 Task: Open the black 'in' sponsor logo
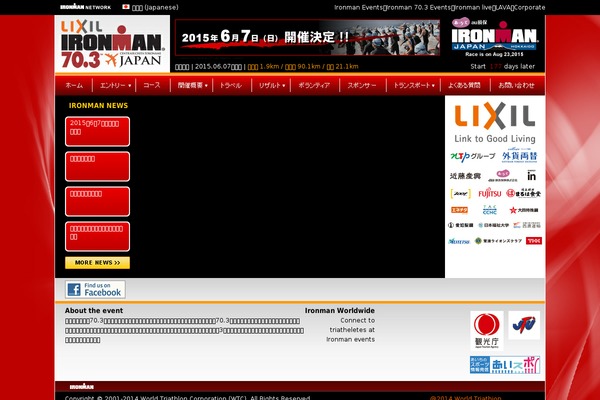532,175
